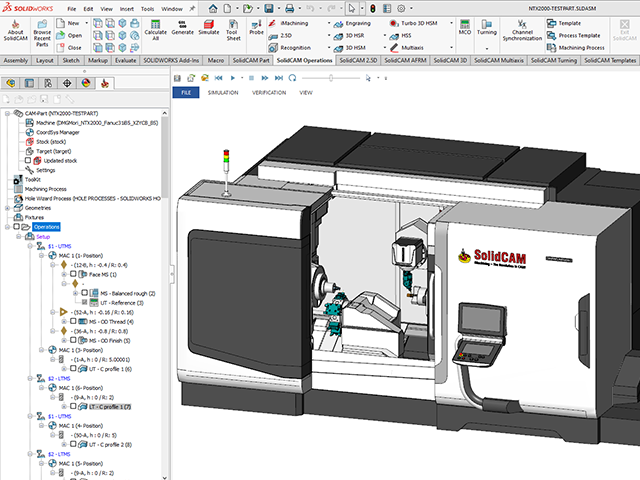Viewport: 640px width, 480px height.
Task: Click the simulation loop icon
Action: pyautogui.click(x=292, y=78)
